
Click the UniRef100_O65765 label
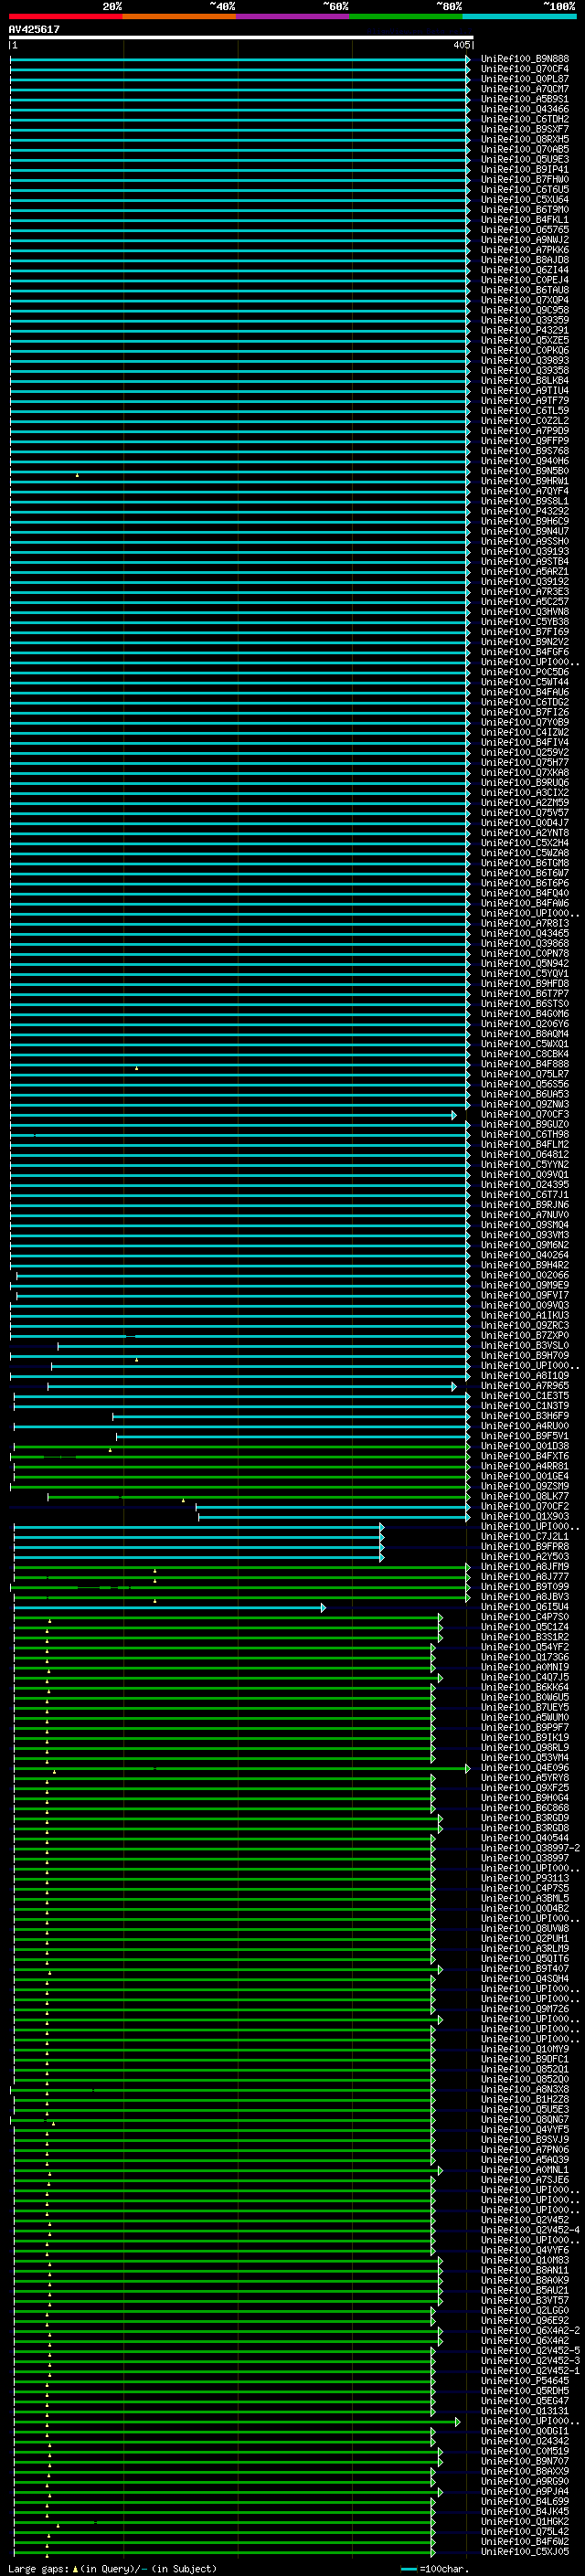point(525,230)
